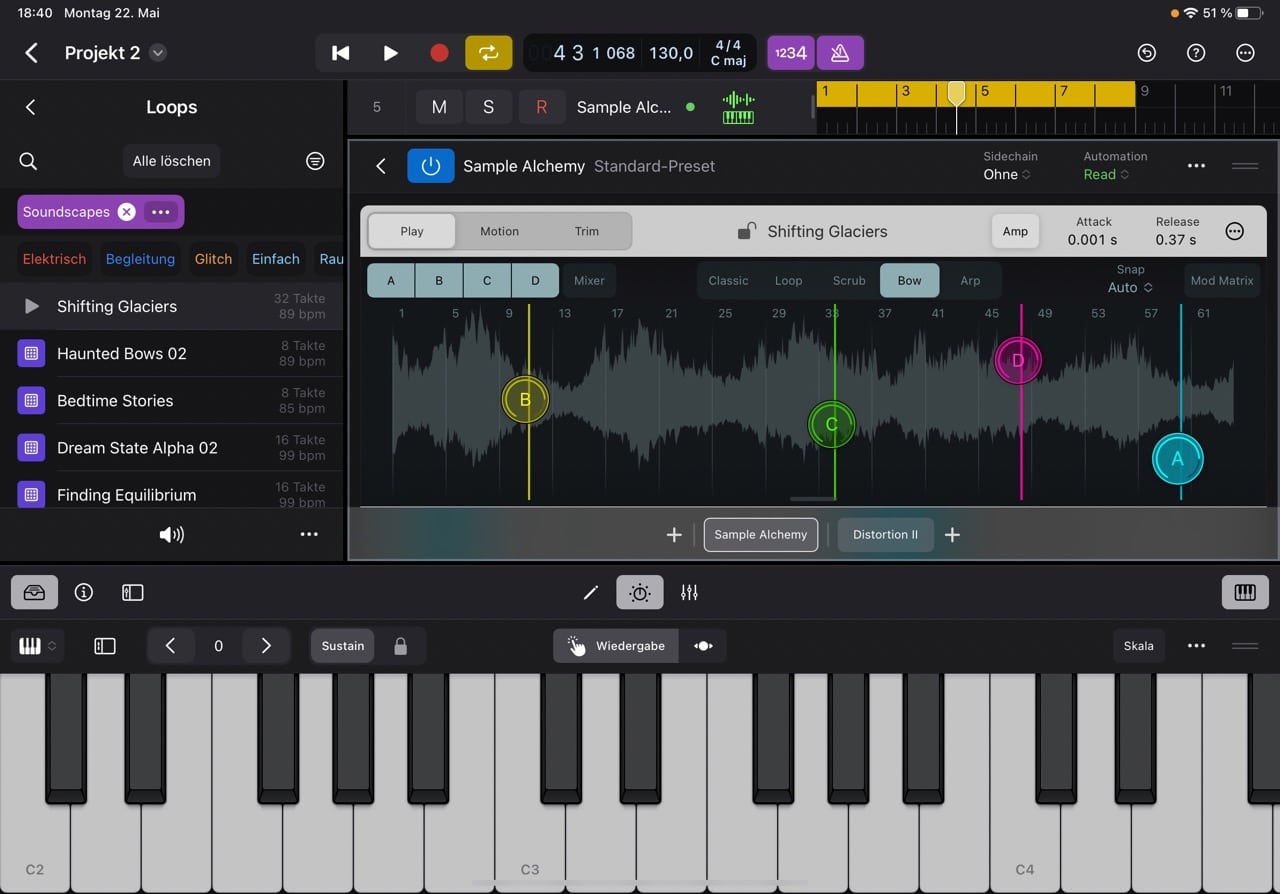
Task: Select the Arp play mode
Action: [970, 281]
